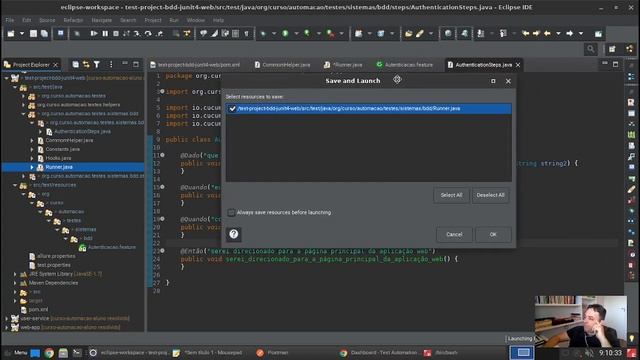
Task: Click the Step Return toolbar icon
Action: coord(160,33)
